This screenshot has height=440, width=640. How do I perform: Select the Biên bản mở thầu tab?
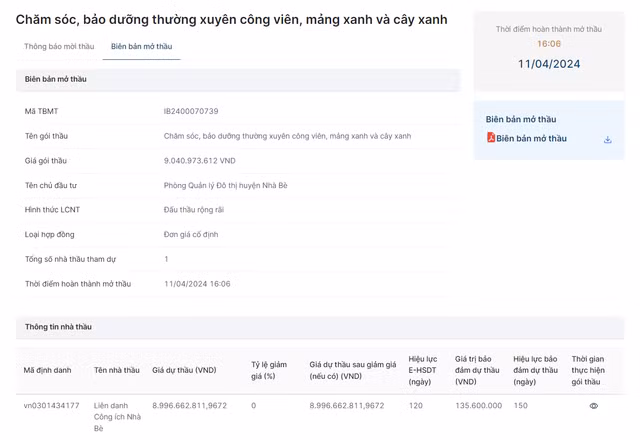pos(141,46)
